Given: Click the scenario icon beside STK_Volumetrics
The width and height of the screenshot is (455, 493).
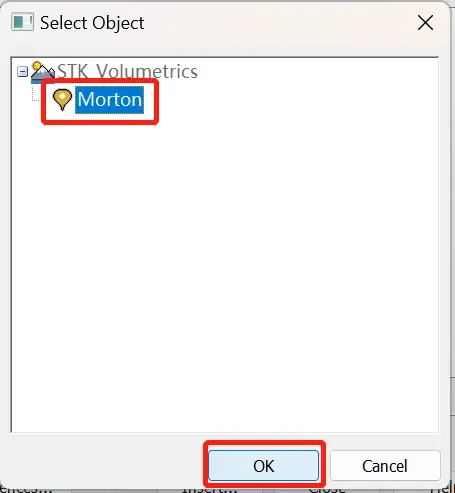Looking at the screenshot, I should tap(43, 72).
